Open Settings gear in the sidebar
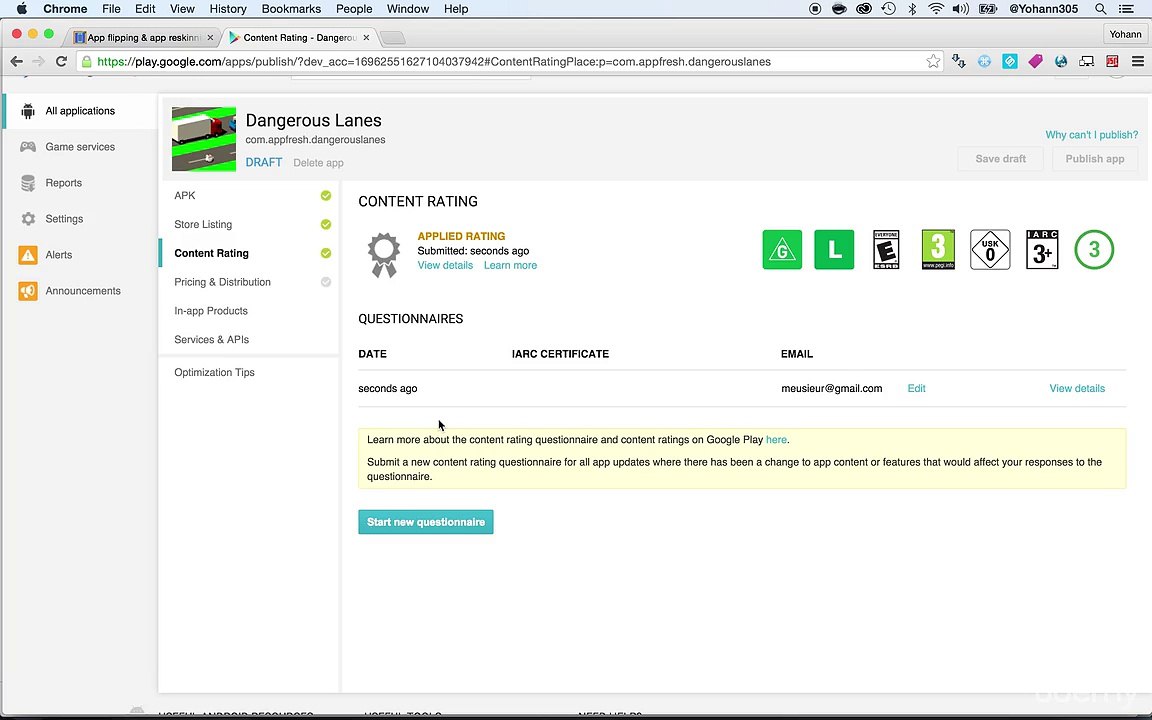Screen dimensions: 1152x720 pos(28,219)
